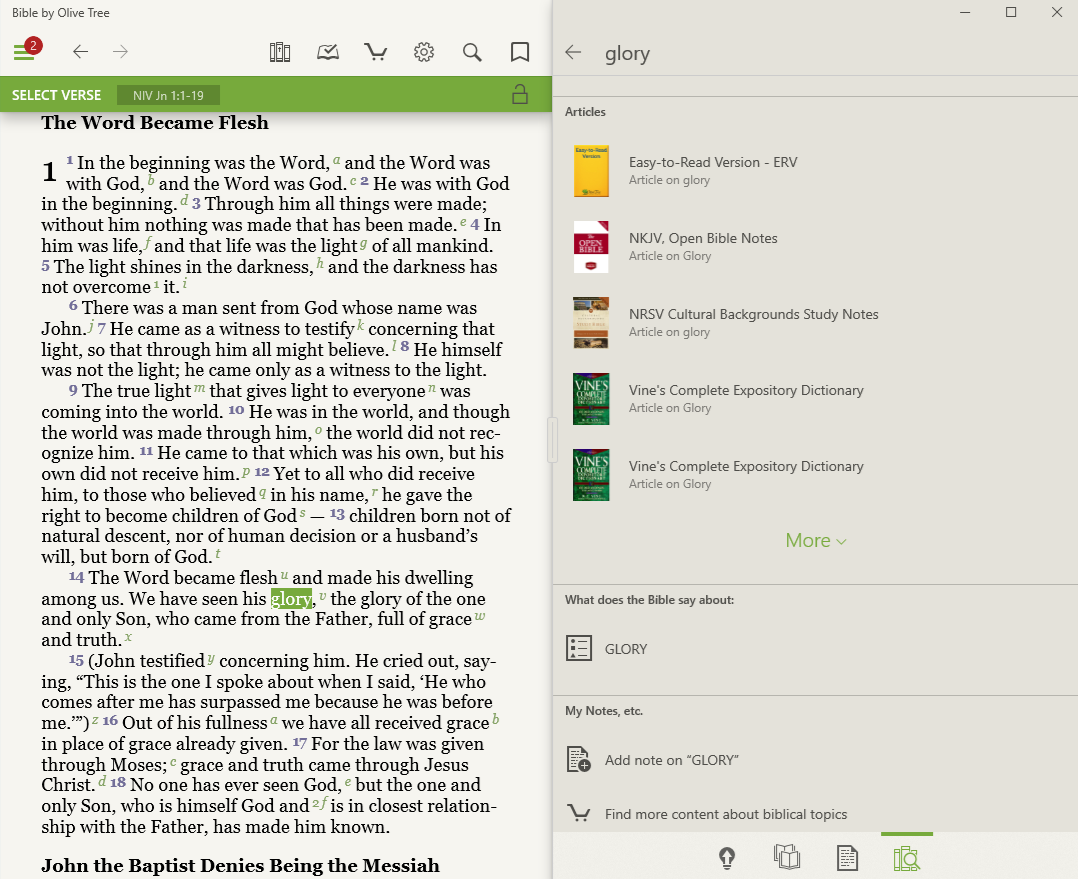Open the store shopping cart icon
Screen dimensions: 1078x879
[x=376, y=52]
